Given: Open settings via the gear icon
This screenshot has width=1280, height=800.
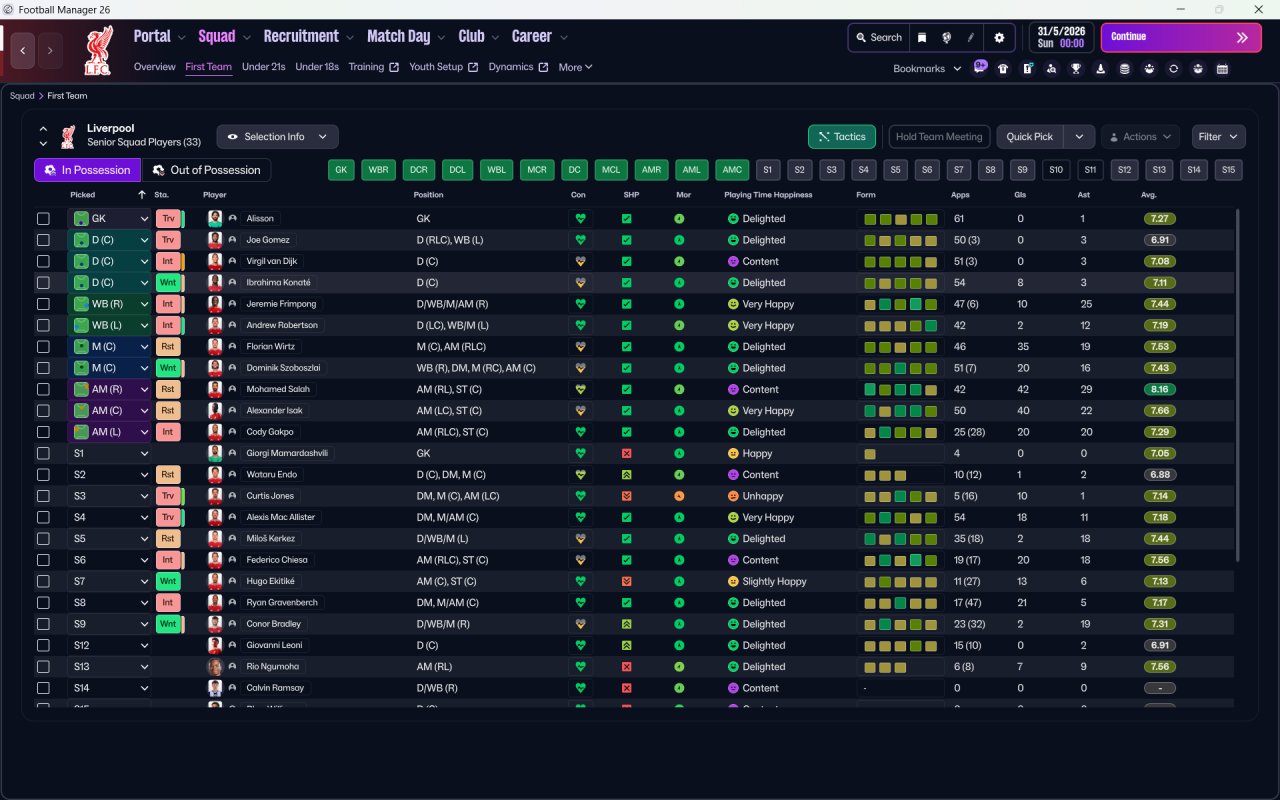Looking at the screenshot, I should tap(999, 37).
